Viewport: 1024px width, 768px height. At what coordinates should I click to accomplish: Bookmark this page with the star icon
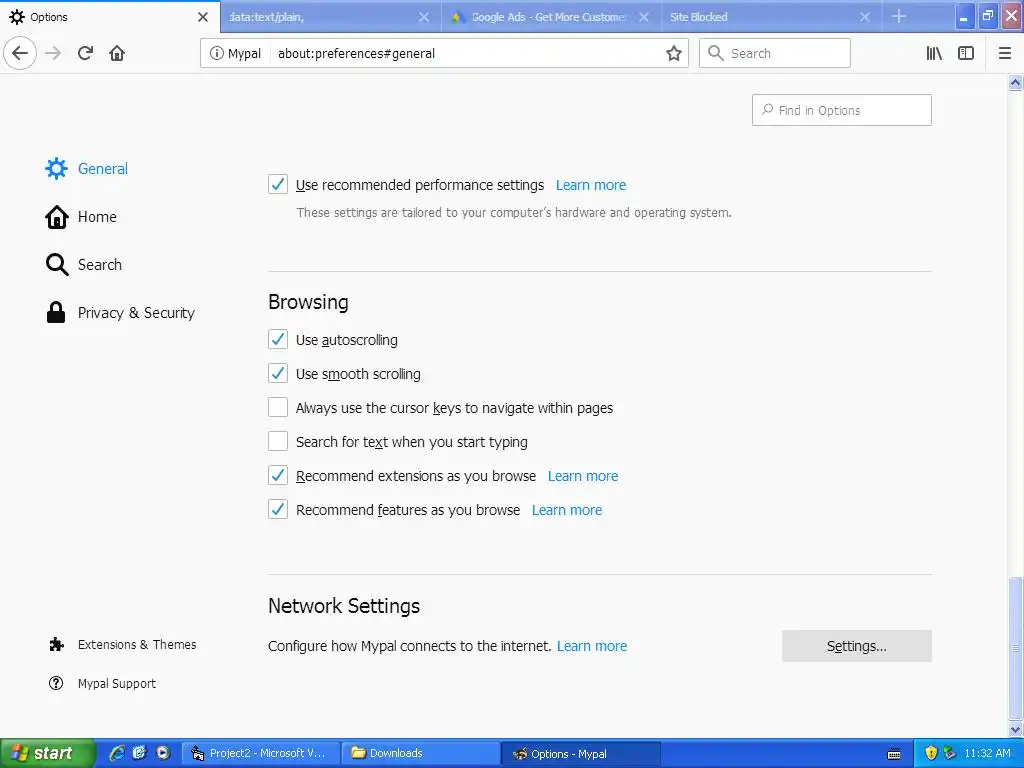coord(673,53)
